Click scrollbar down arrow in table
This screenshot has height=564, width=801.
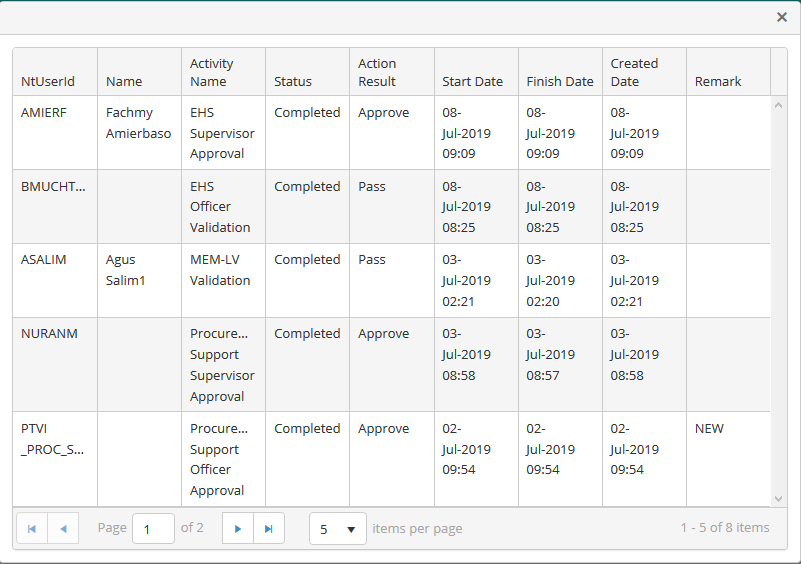click(x=778, y=498)
